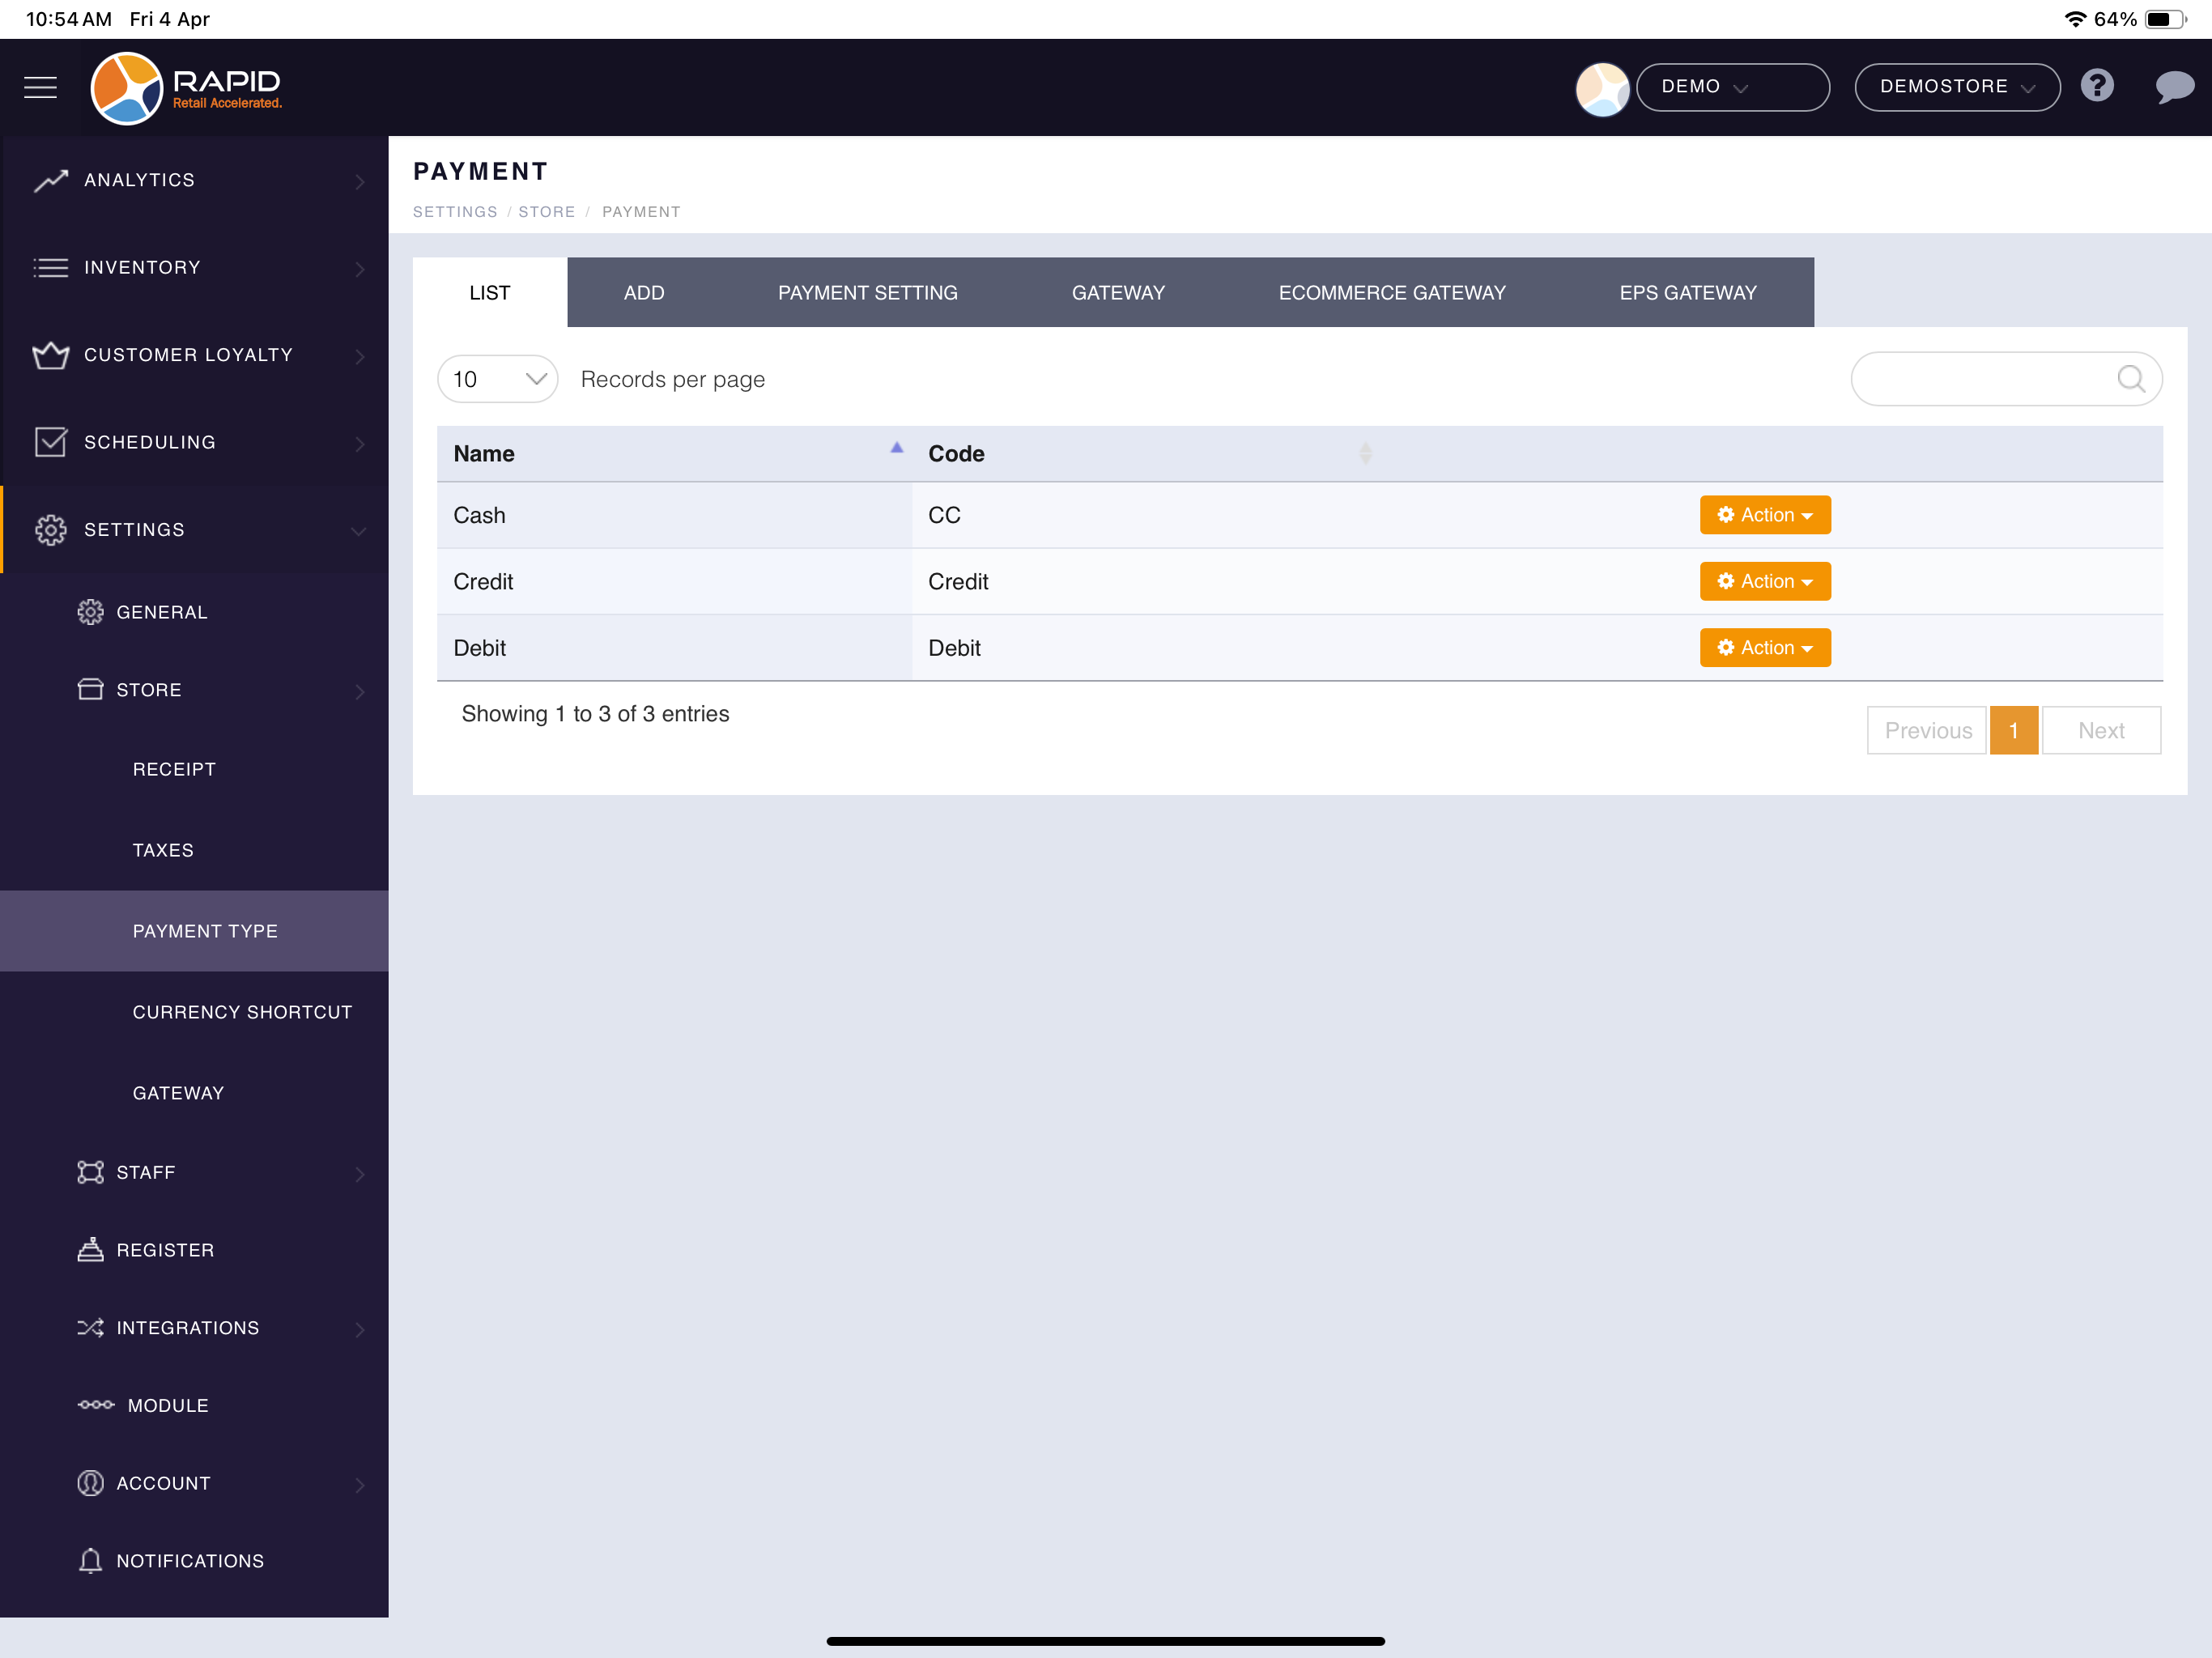Expand the Analytics menu chevron
Viewport: 2212px width, 1658px height.
pos(360,181)
